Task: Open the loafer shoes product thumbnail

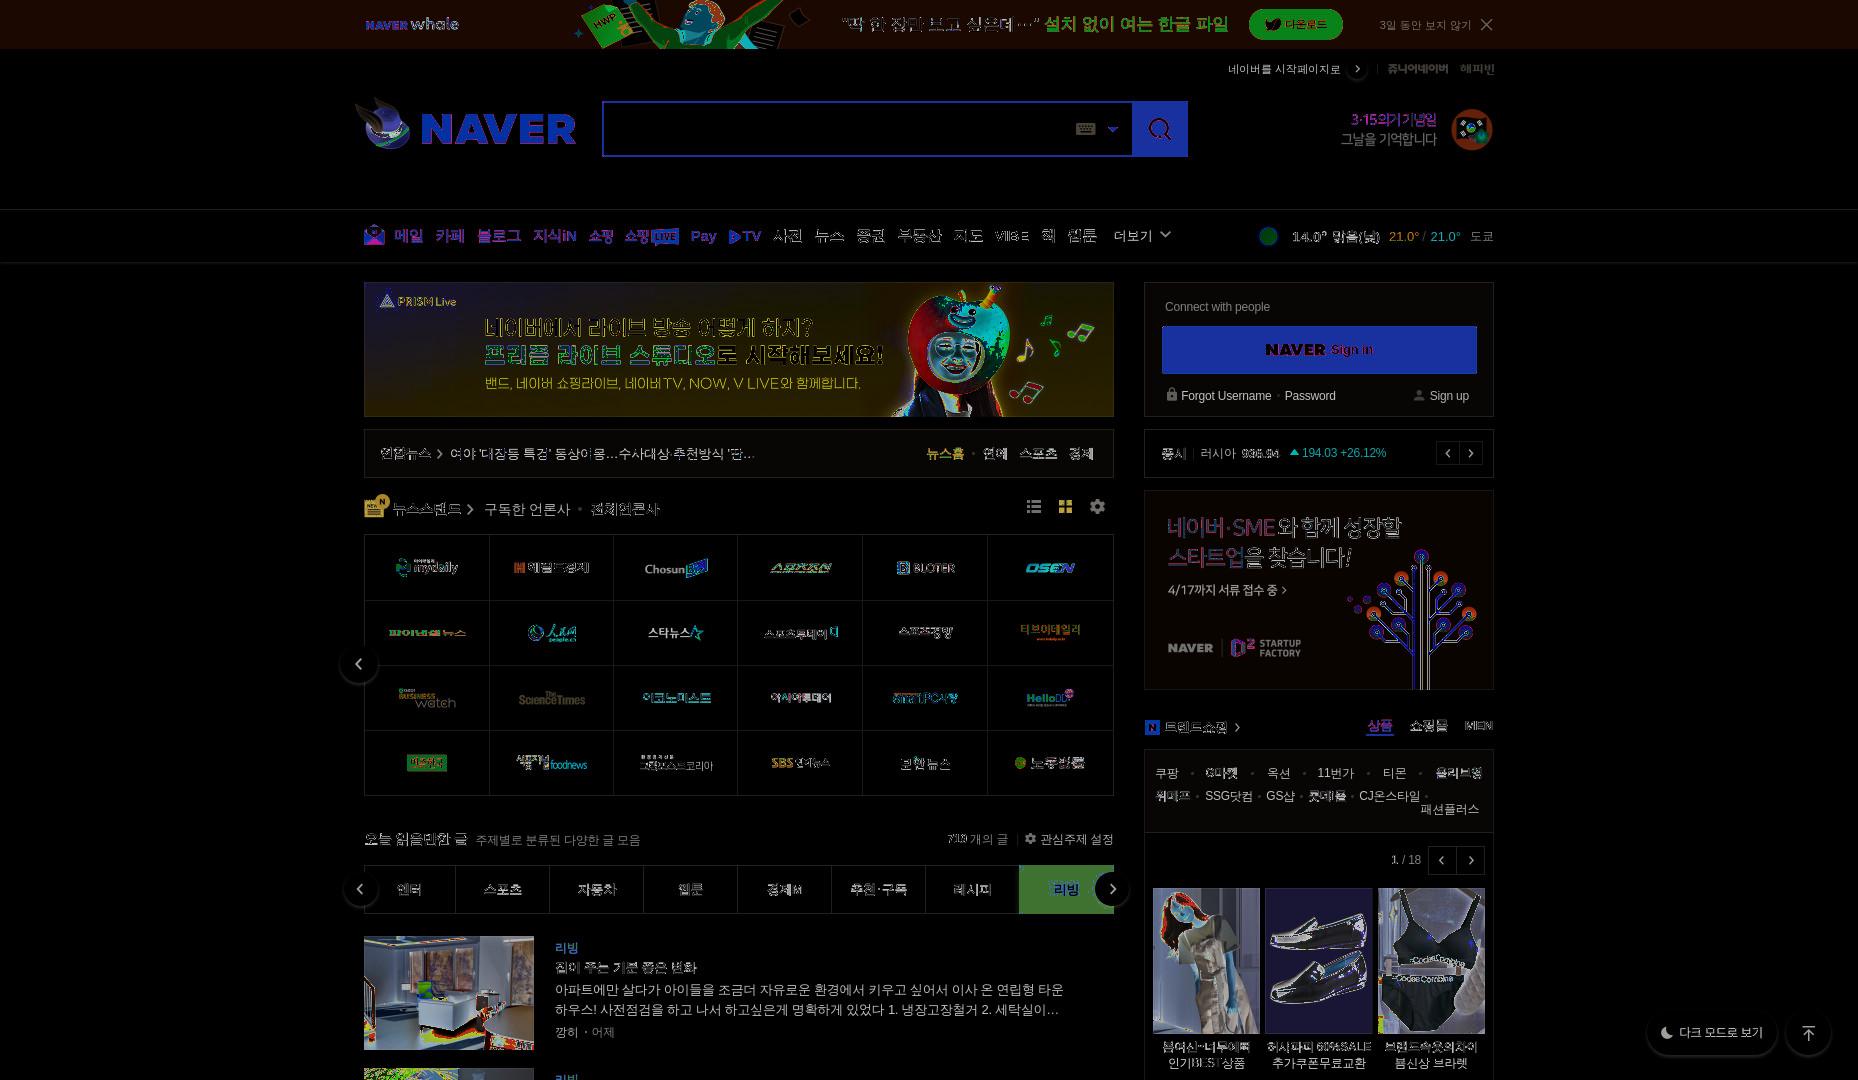Action: click(1319, 960)
